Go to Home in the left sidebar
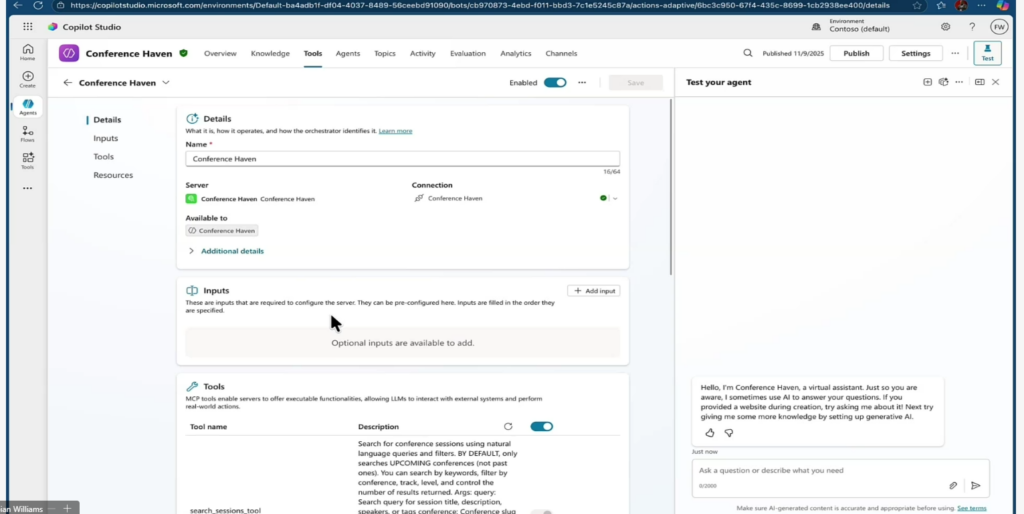Screen dimensions: 1024x514 tap(27, 52)
